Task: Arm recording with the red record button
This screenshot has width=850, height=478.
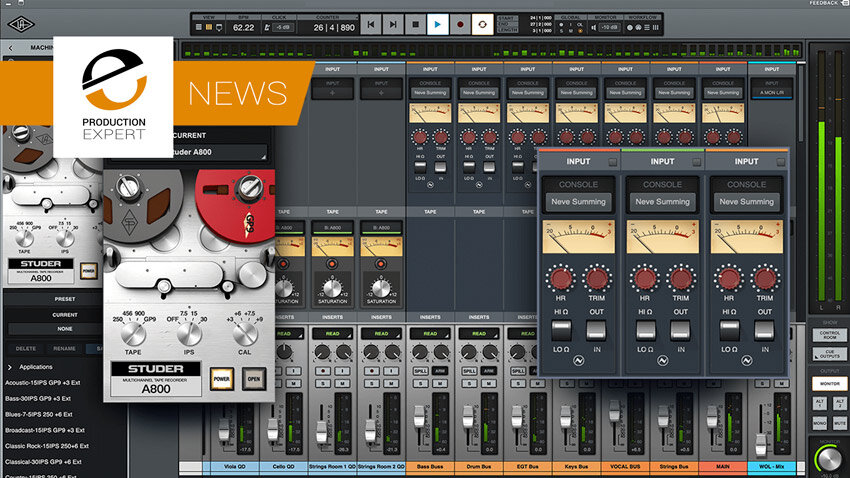Action: click(x=460, y=24)
